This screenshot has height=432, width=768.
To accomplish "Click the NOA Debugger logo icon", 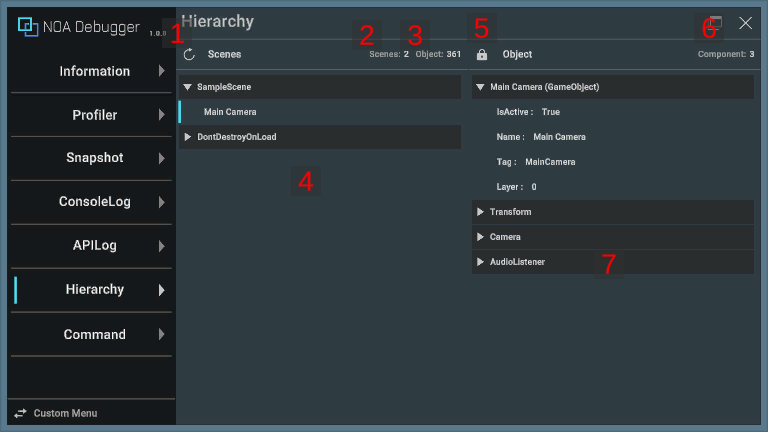I will pos(28,26).
